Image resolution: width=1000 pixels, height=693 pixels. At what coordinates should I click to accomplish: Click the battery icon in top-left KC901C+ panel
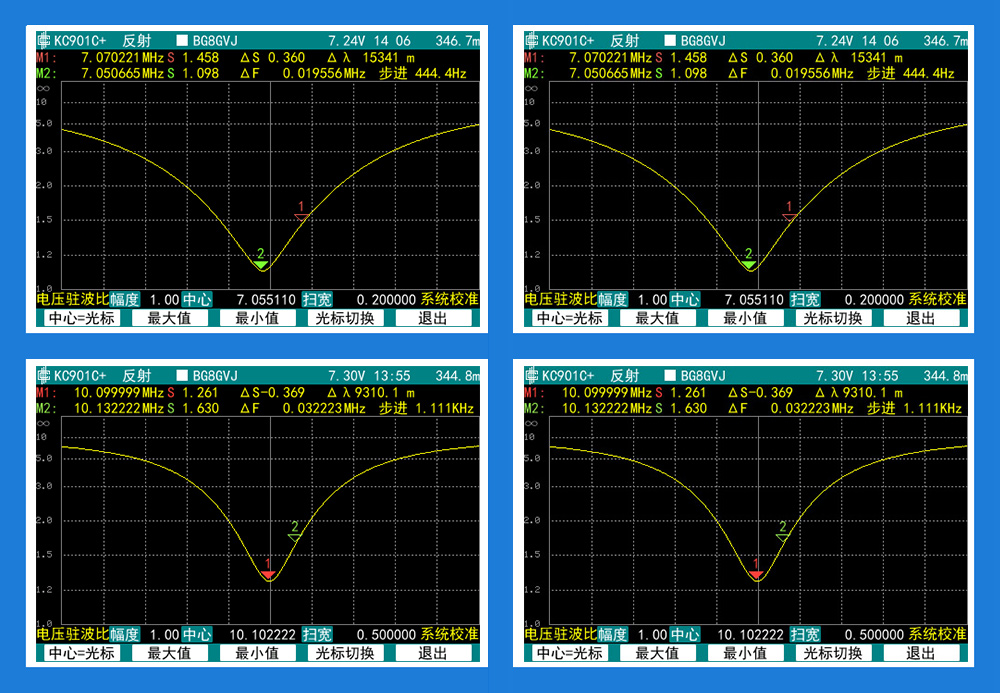pos(43,41)
